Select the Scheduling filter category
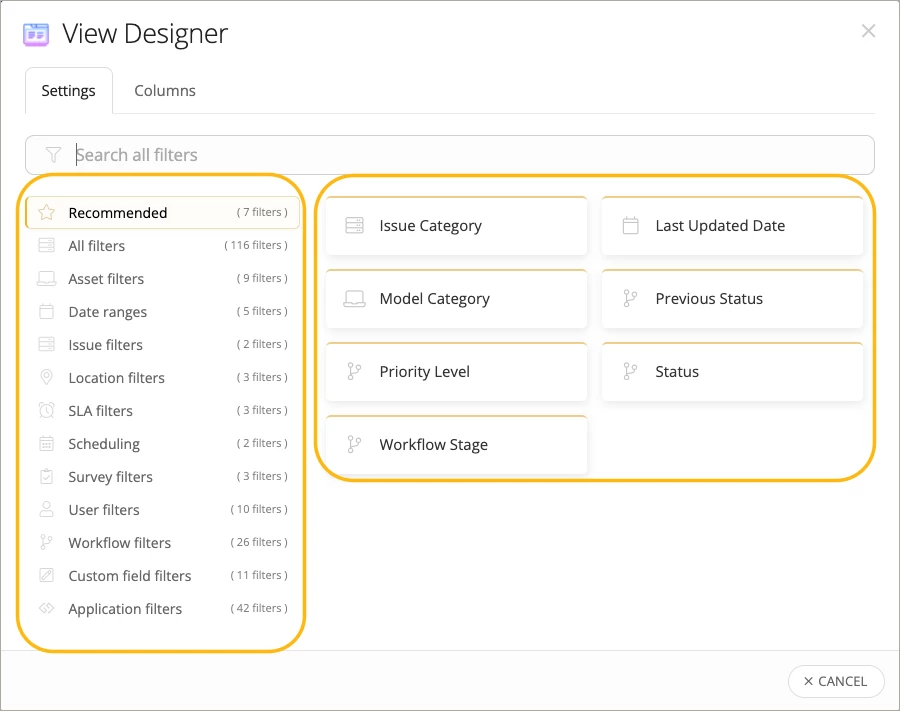 [x=104, y=444]
